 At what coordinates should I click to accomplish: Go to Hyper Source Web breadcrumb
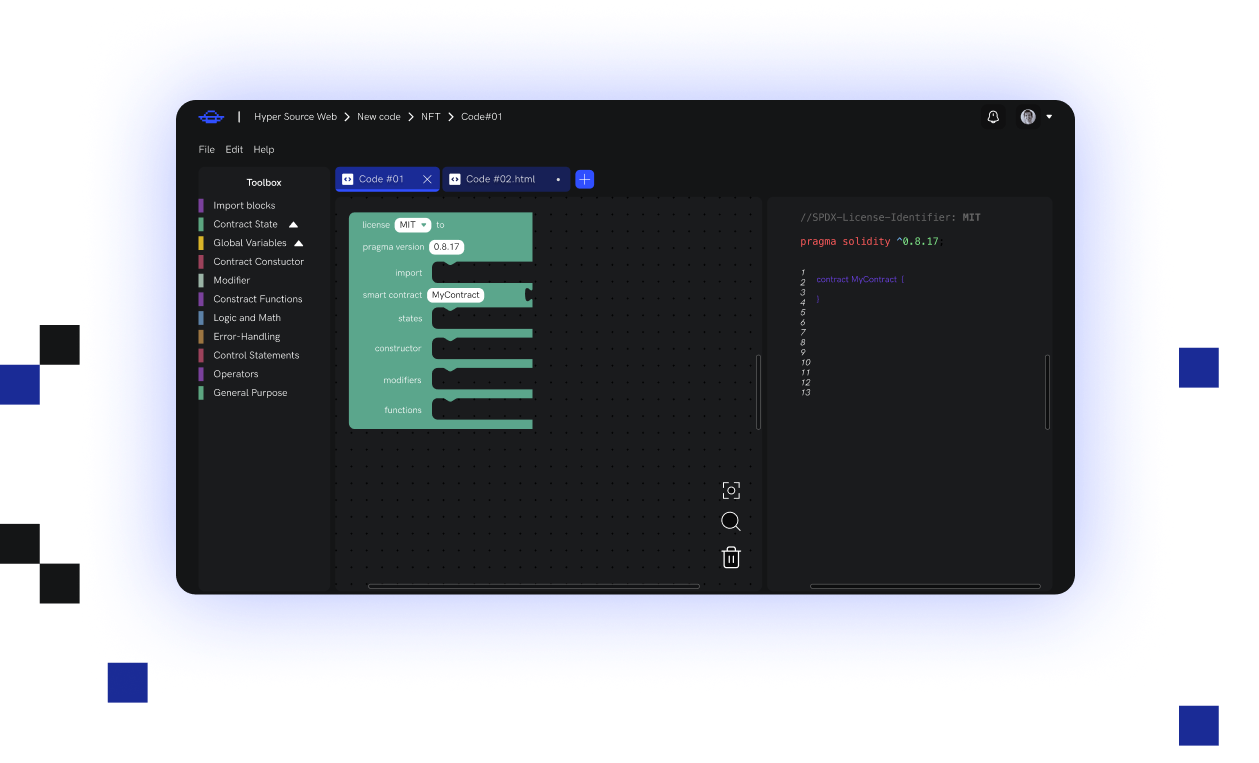click(x=295, y=117)
